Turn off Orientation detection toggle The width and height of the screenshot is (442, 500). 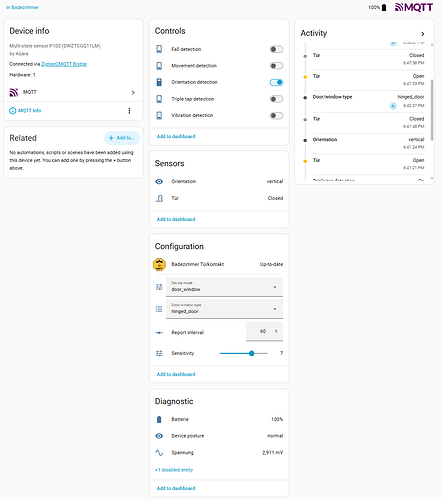tap(276, 82)
